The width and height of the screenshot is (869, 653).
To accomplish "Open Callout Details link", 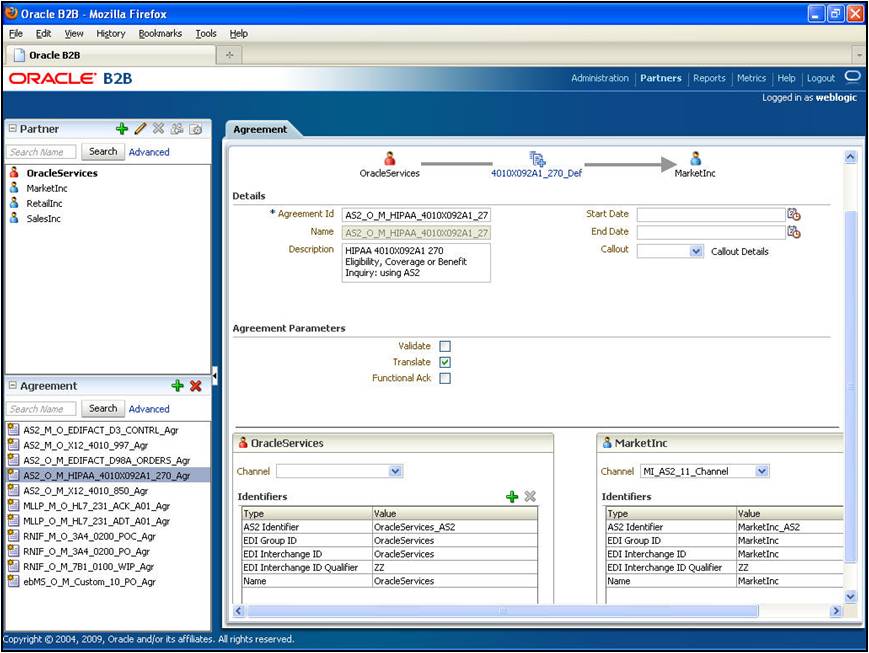I will tap(739, 252).
